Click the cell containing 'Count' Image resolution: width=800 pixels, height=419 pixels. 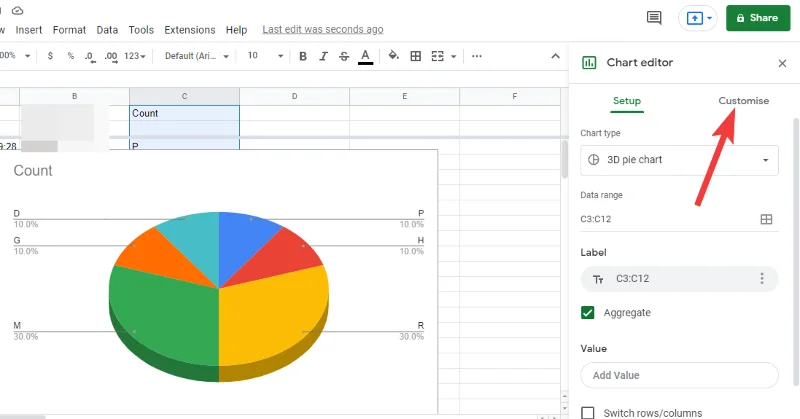click(184, 113)
